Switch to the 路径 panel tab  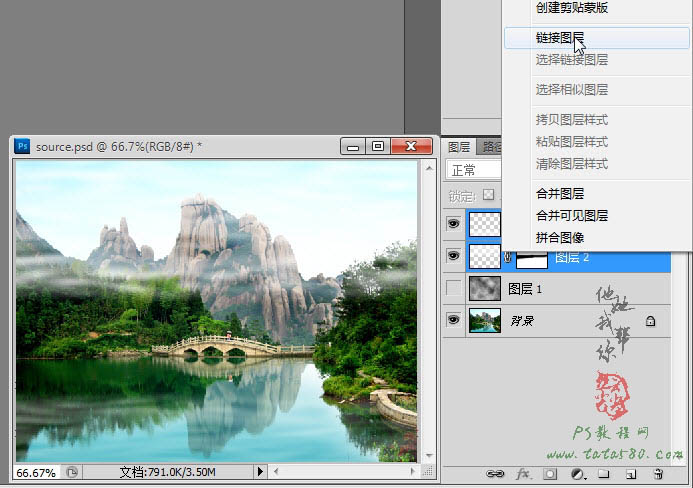pyautogui.click(x=490, y=147)
